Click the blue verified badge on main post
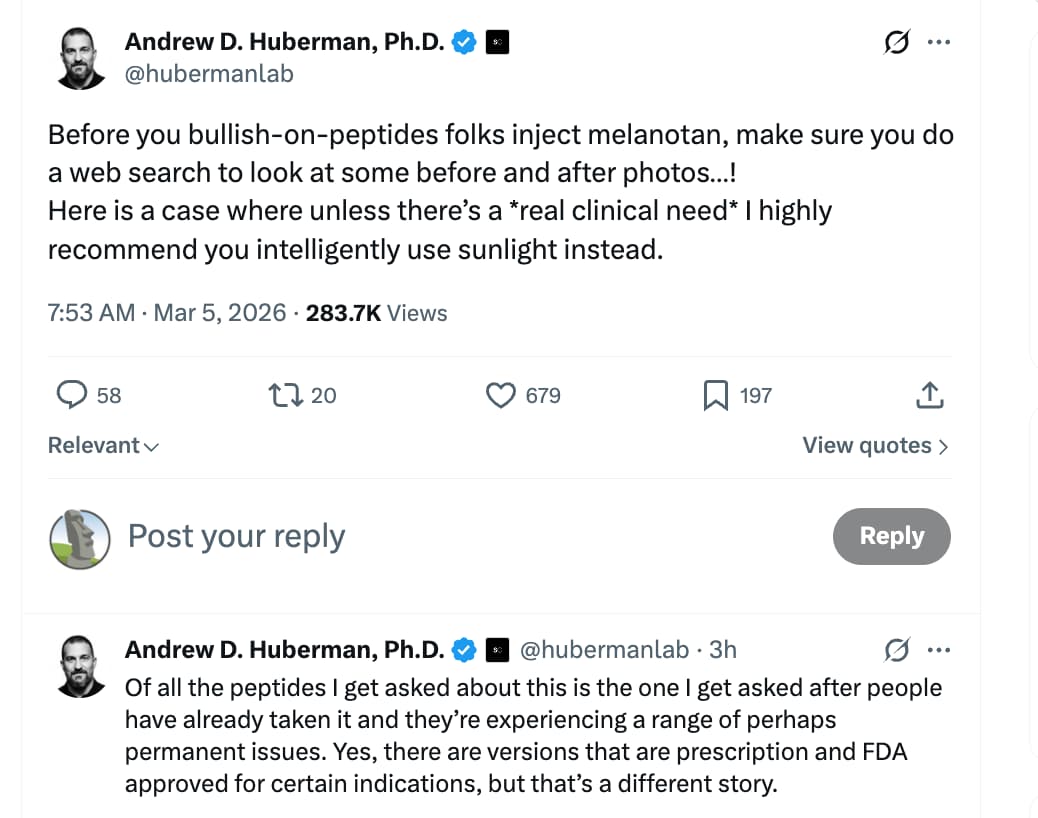This screenshot has height=818, width=1038. pos(464,42)
